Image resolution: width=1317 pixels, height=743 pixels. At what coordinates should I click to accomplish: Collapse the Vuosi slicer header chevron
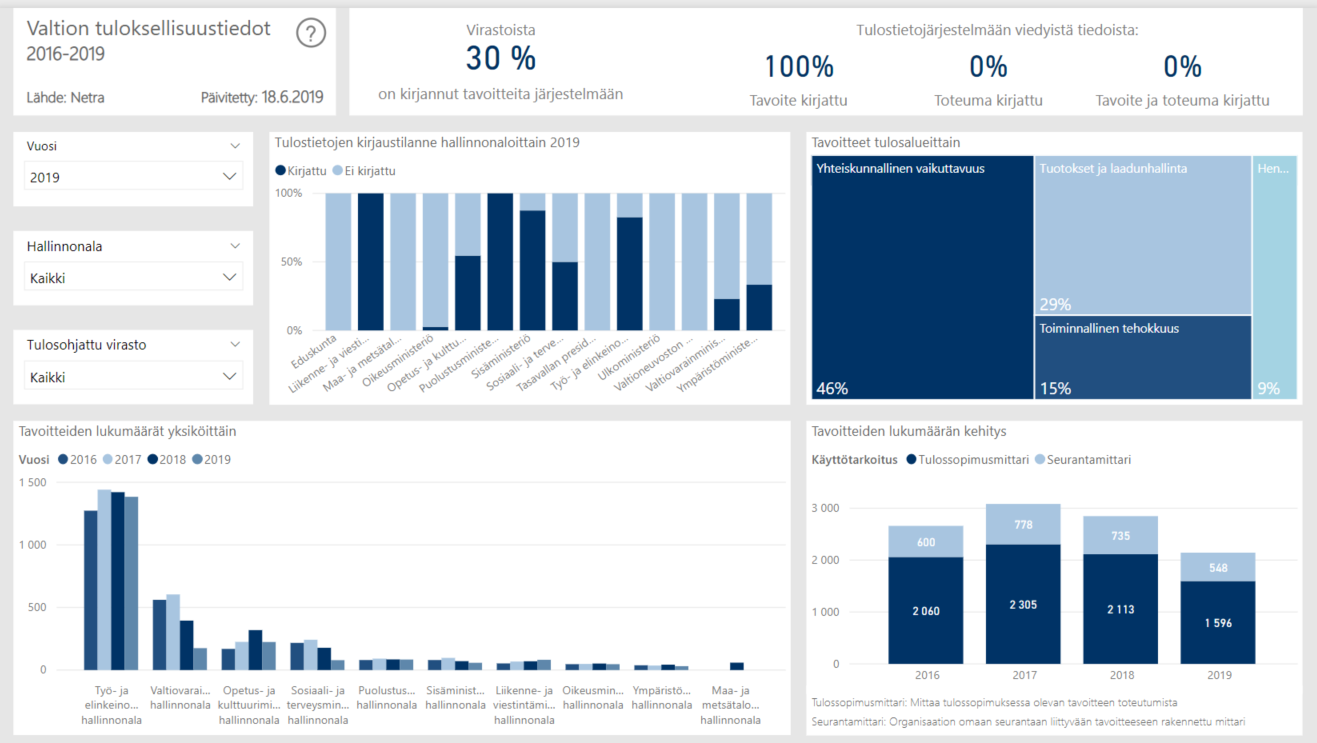[235, 146]
